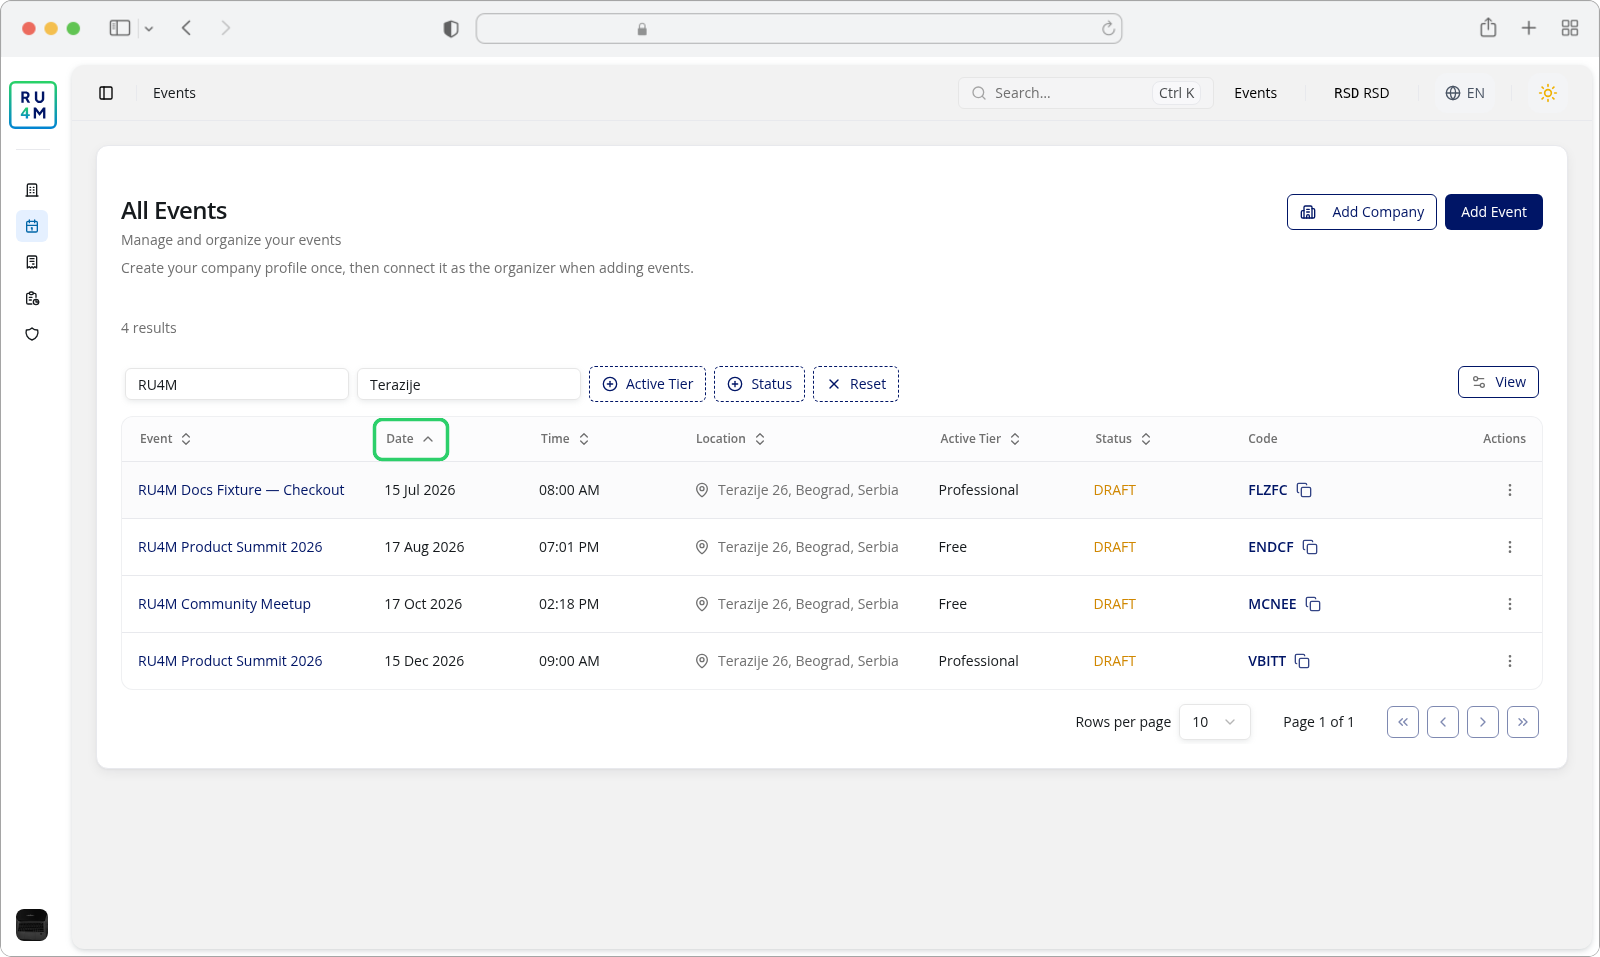Viewport: 1600px width, 957px height.
Task: Open RU4M Docs Fixture — Checkout event
Action: coord(241,490)
